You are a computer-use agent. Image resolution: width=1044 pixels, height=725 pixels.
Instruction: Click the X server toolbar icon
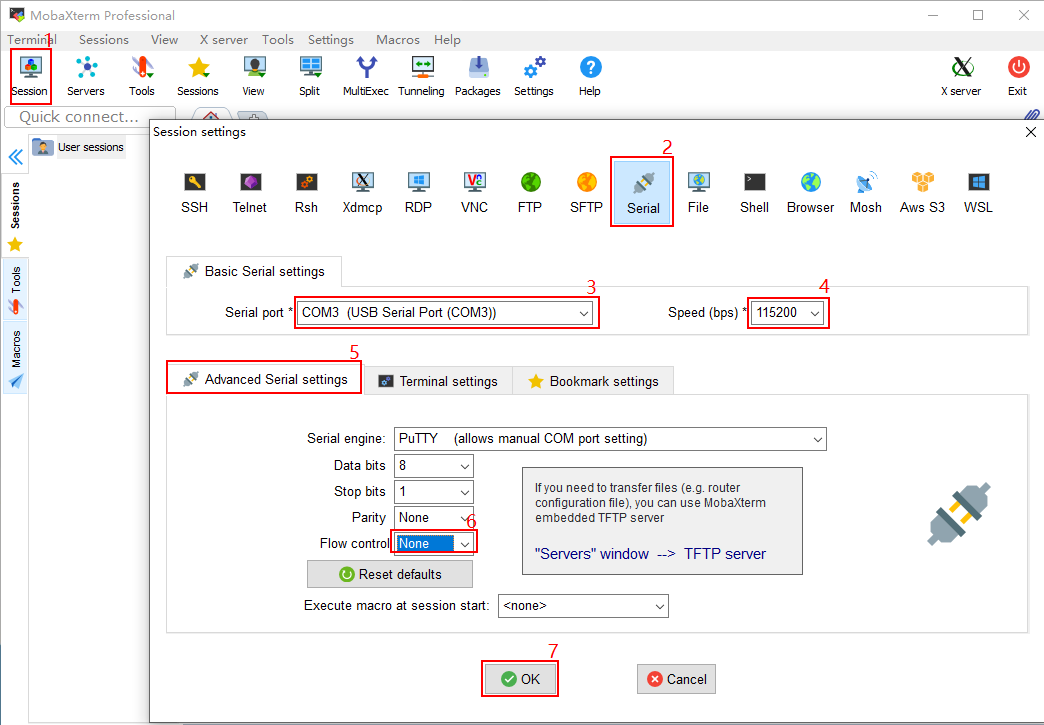pyautogui.click(x=961, y=77)
